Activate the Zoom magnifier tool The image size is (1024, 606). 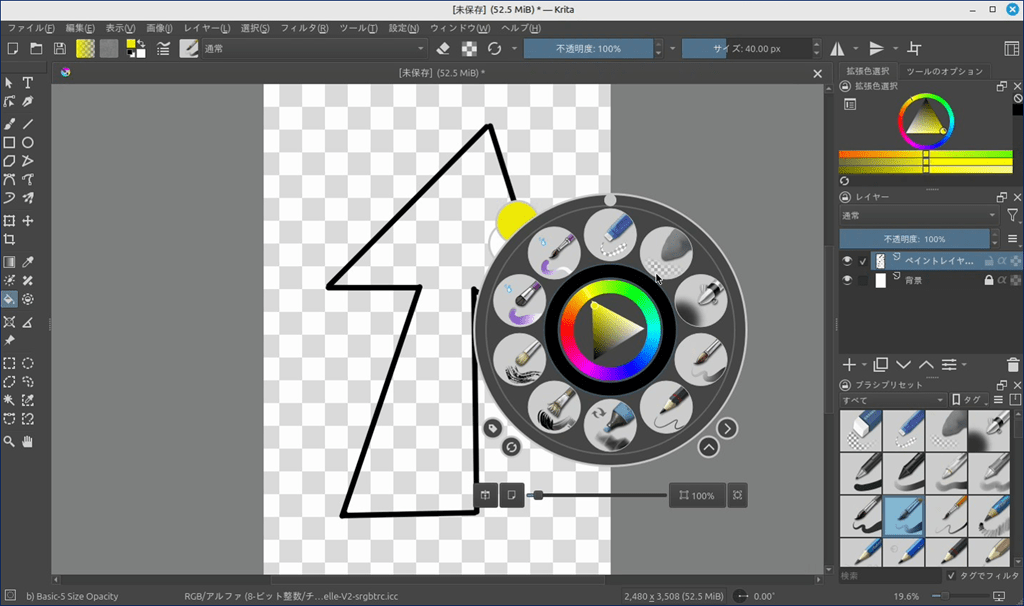coord(9,441)
